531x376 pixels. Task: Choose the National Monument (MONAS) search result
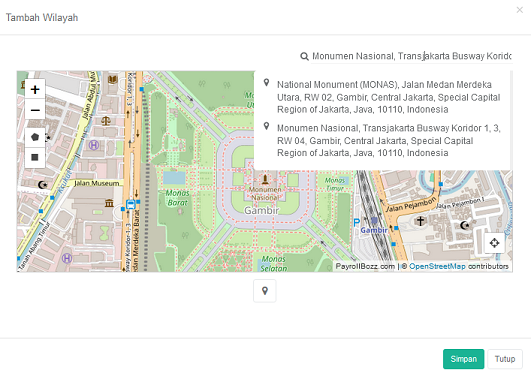(383, 97)
